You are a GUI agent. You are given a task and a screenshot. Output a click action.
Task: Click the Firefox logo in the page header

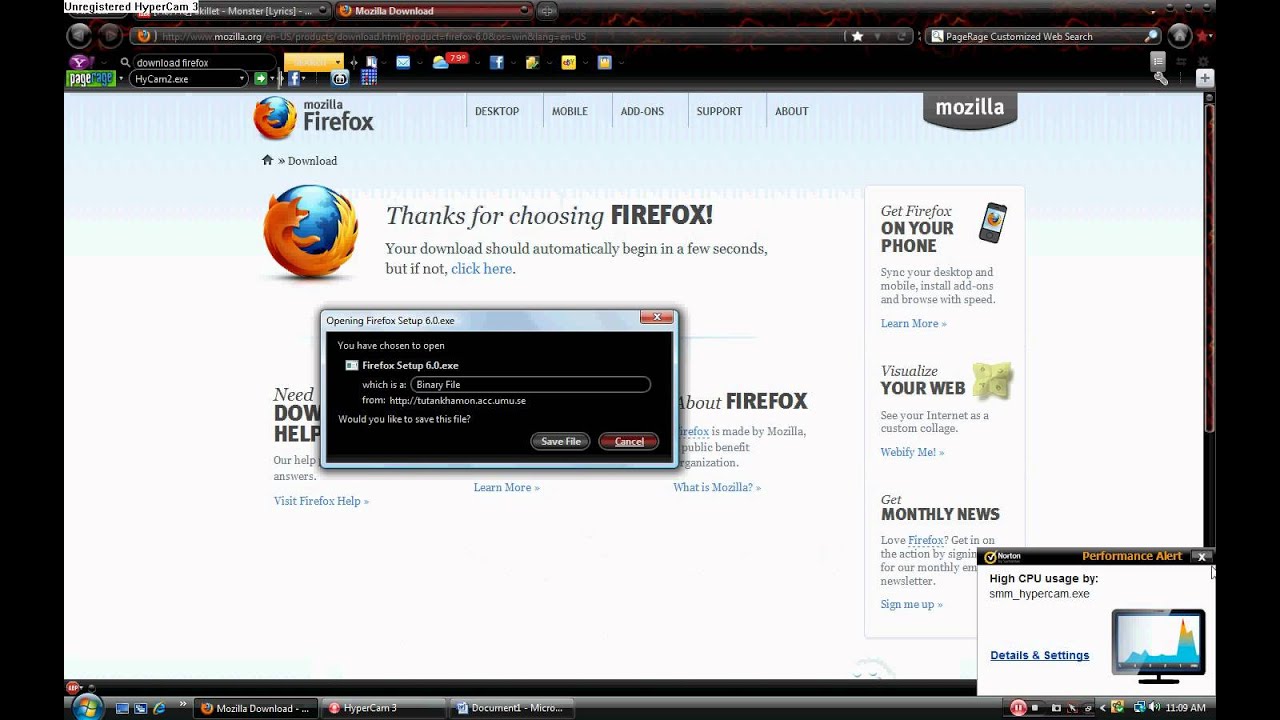click(313, 118)
